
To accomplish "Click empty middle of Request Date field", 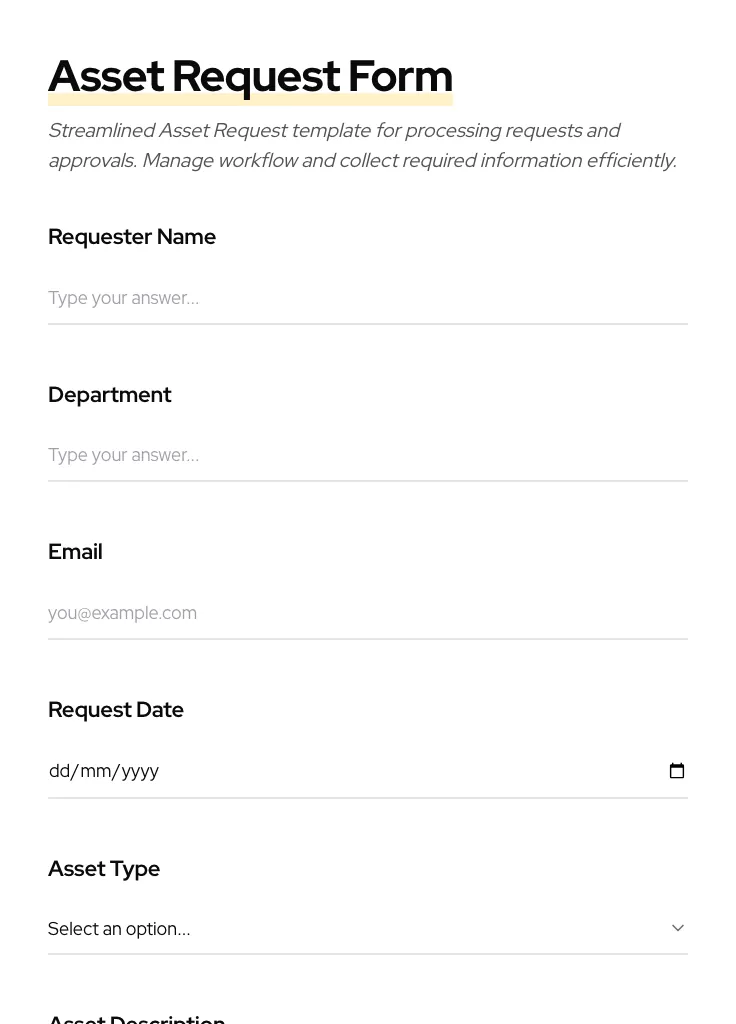I will (400, 771).
